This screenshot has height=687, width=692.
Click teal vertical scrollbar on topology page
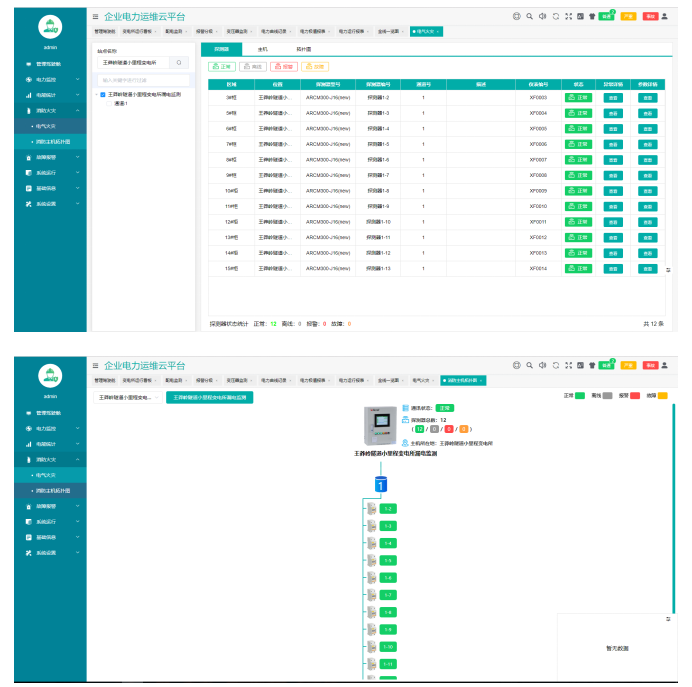(x=673, y=508)
